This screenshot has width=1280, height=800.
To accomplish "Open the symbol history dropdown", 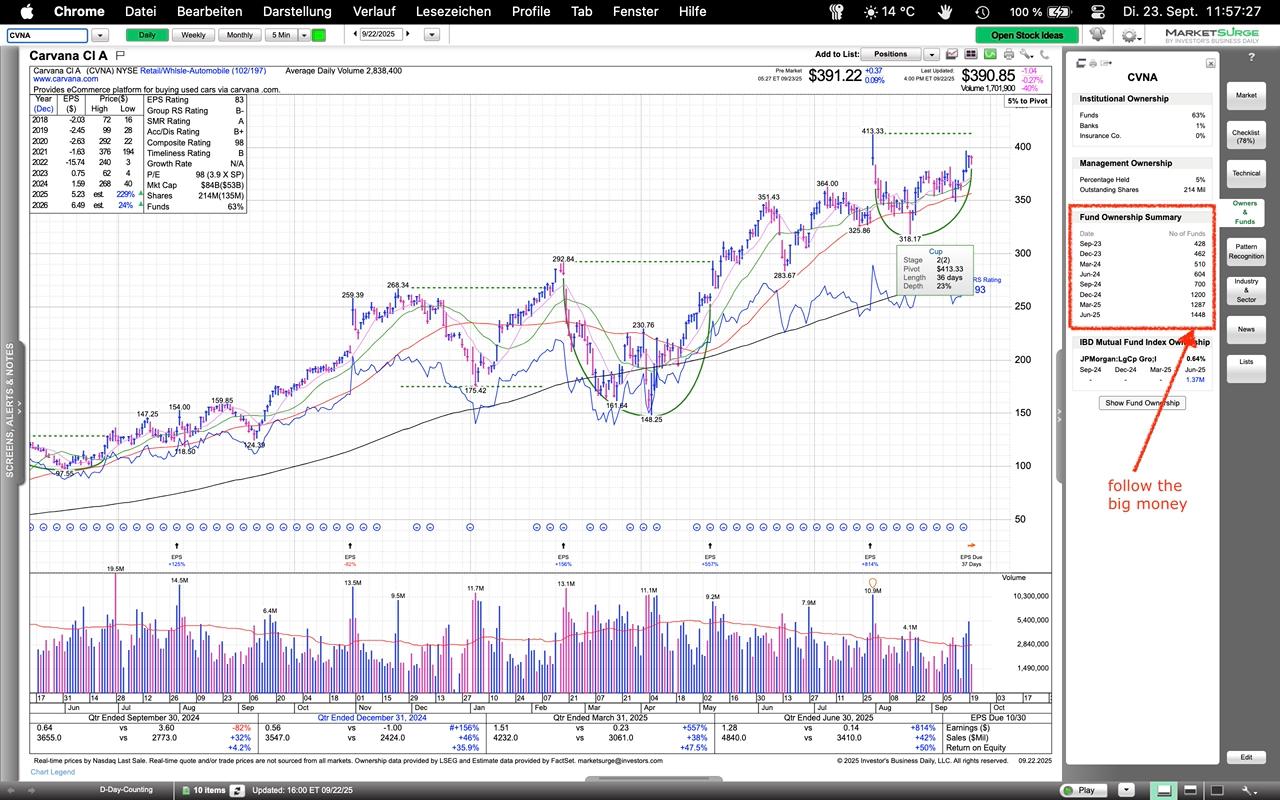I will [99, 35].
